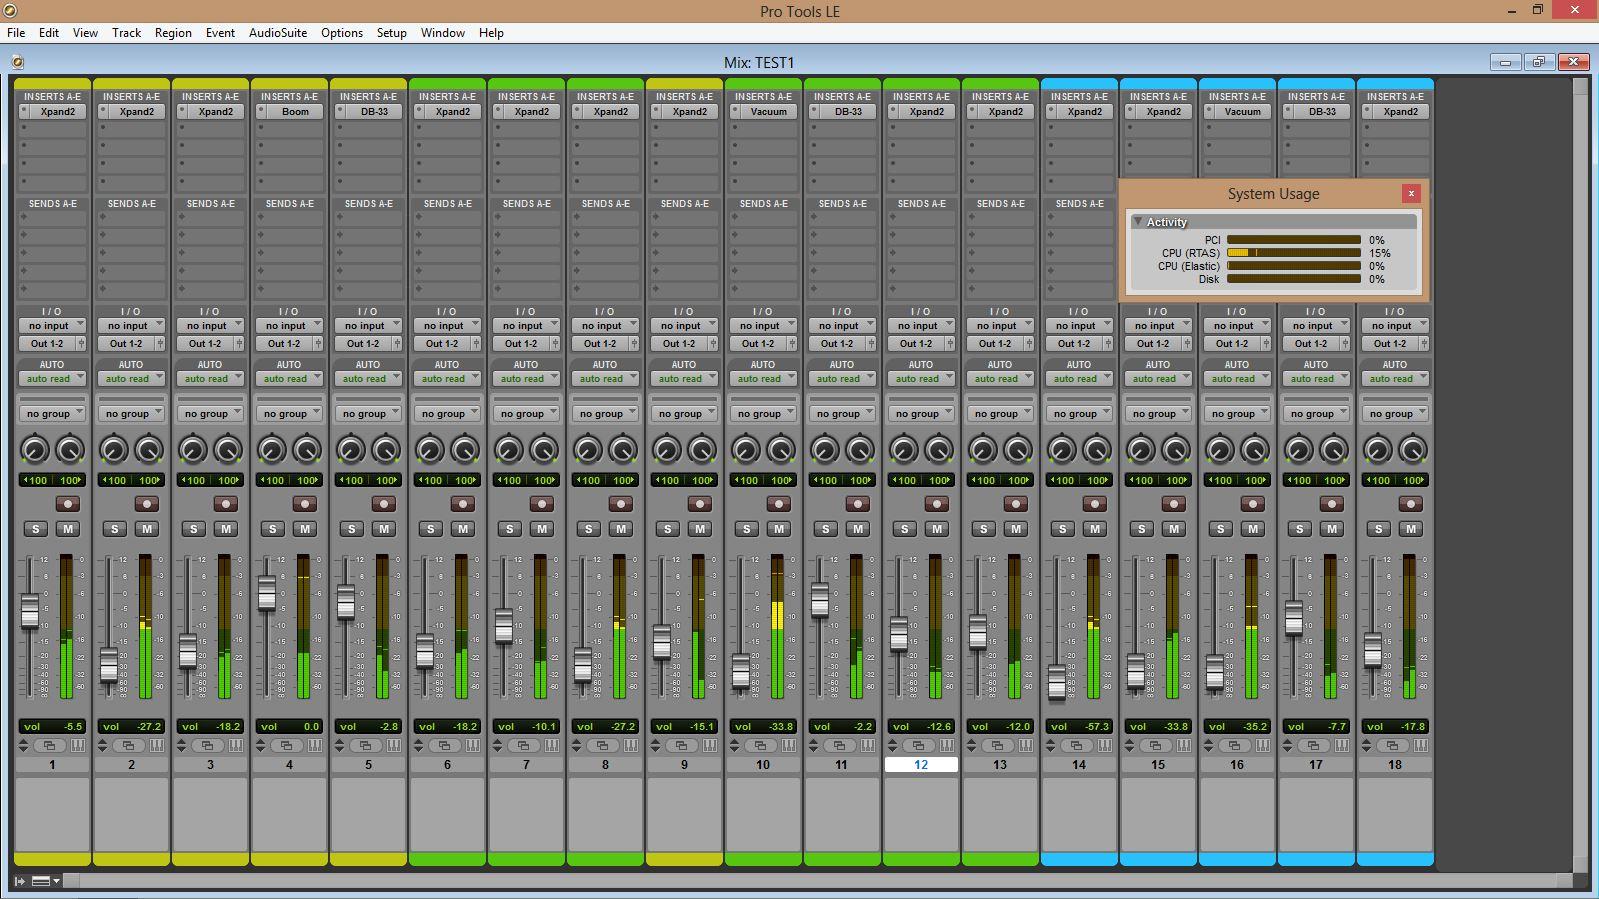Click the insert dot beside DB-33 on track 17
Image resolution: width=1599 pixels, height=899 pixels.
click(x=1288, y=112)
